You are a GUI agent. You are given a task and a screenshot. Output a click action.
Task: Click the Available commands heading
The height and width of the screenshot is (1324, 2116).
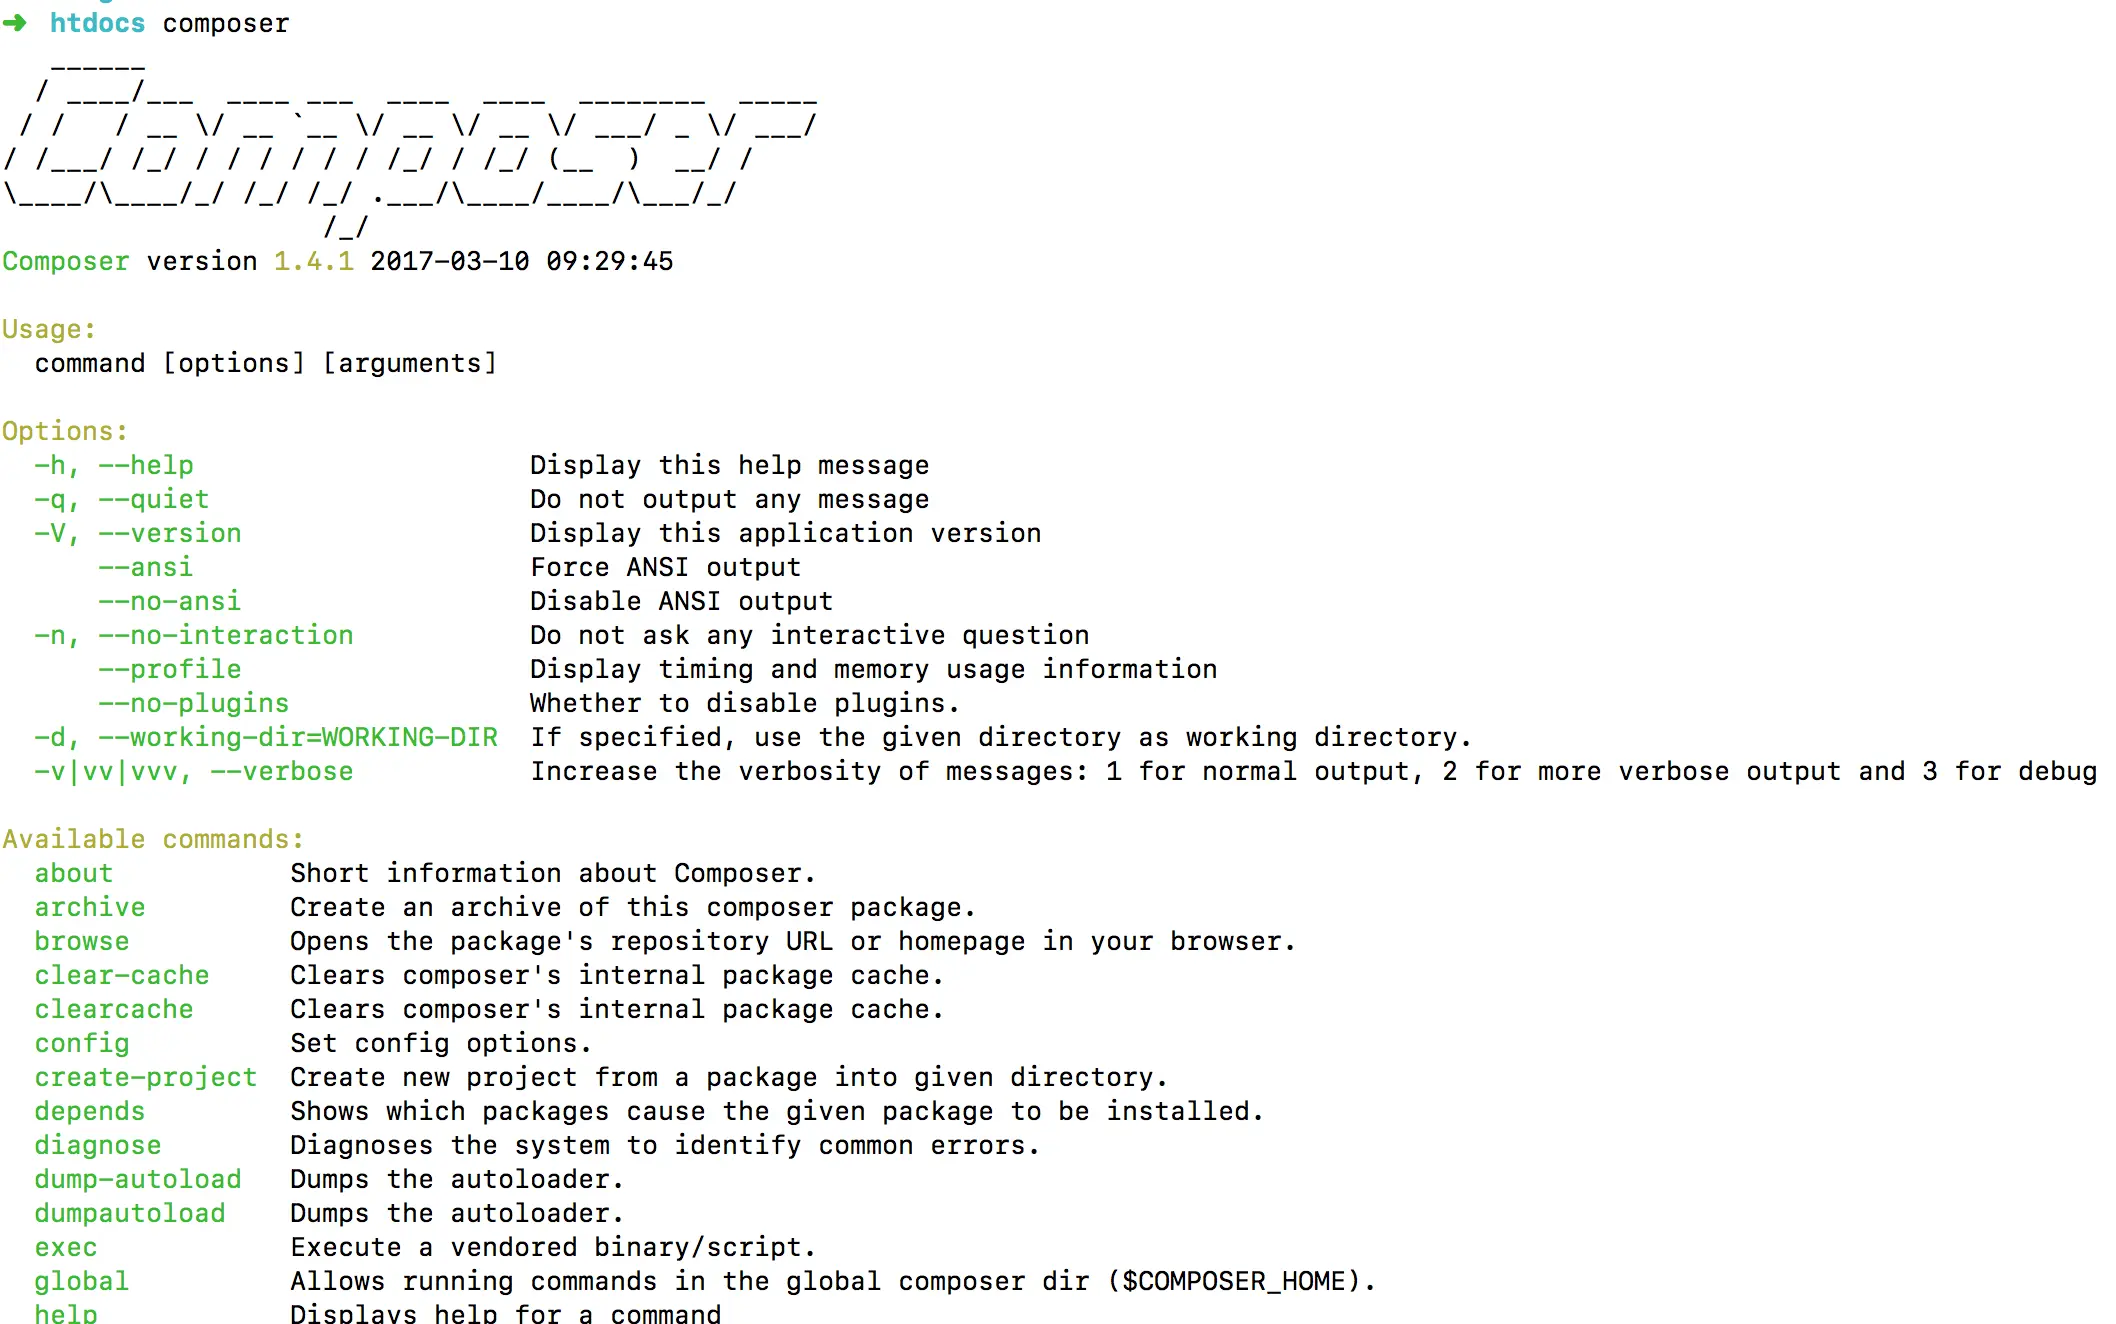[153, 839]
